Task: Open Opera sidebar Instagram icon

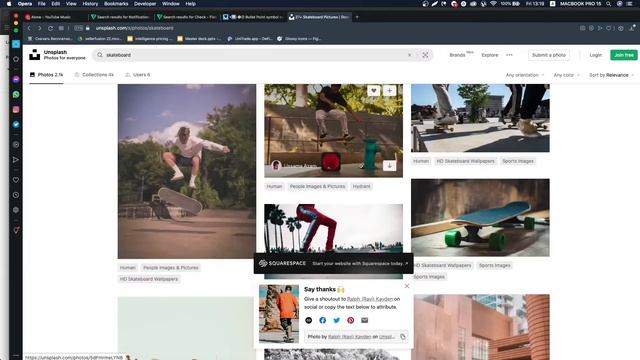Action: [x=16, y=109]
